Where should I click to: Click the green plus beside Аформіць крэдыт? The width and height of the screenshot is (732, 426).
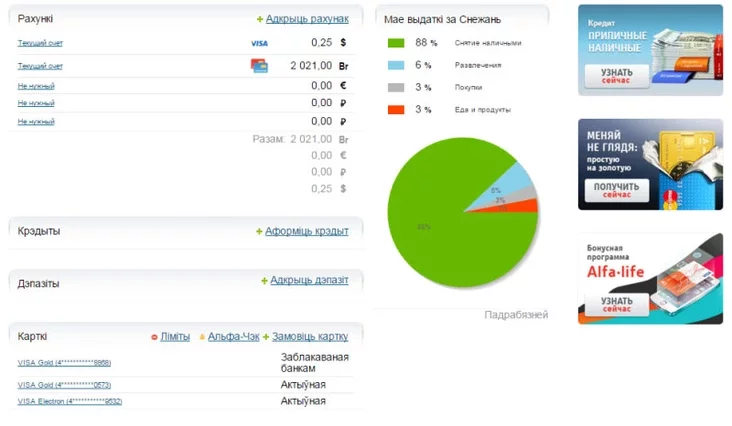[x=259, y=231]
